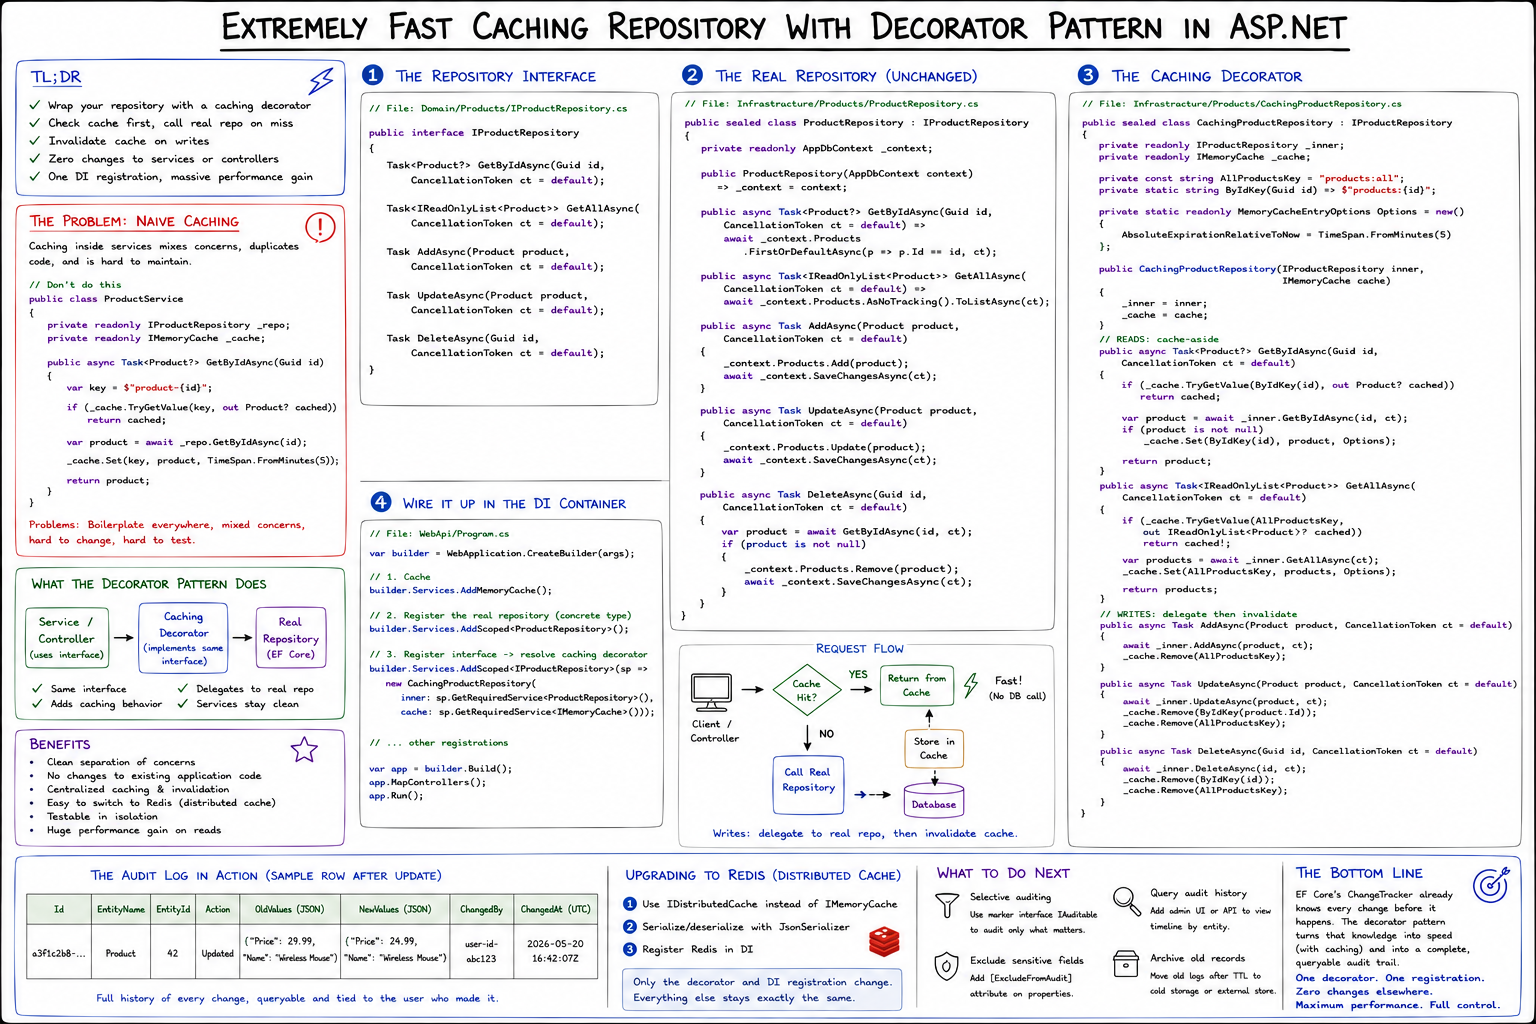Click the lightning bolt icon in TL;DR box

click(x=320, y=80)
